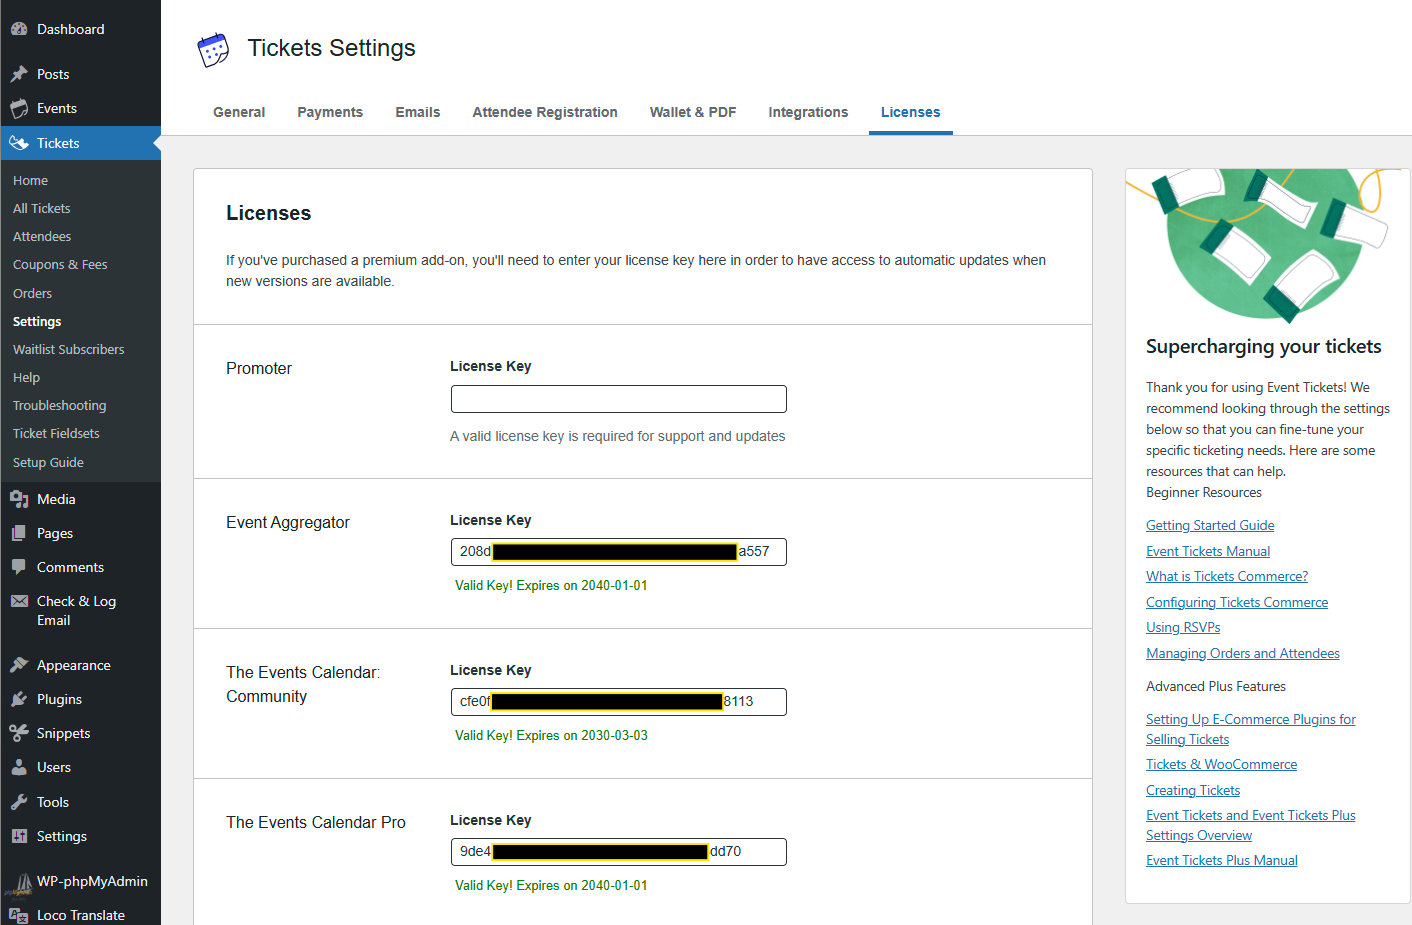Select the Pages icon
Viewport: 1412px width, 925px height.
21,532
